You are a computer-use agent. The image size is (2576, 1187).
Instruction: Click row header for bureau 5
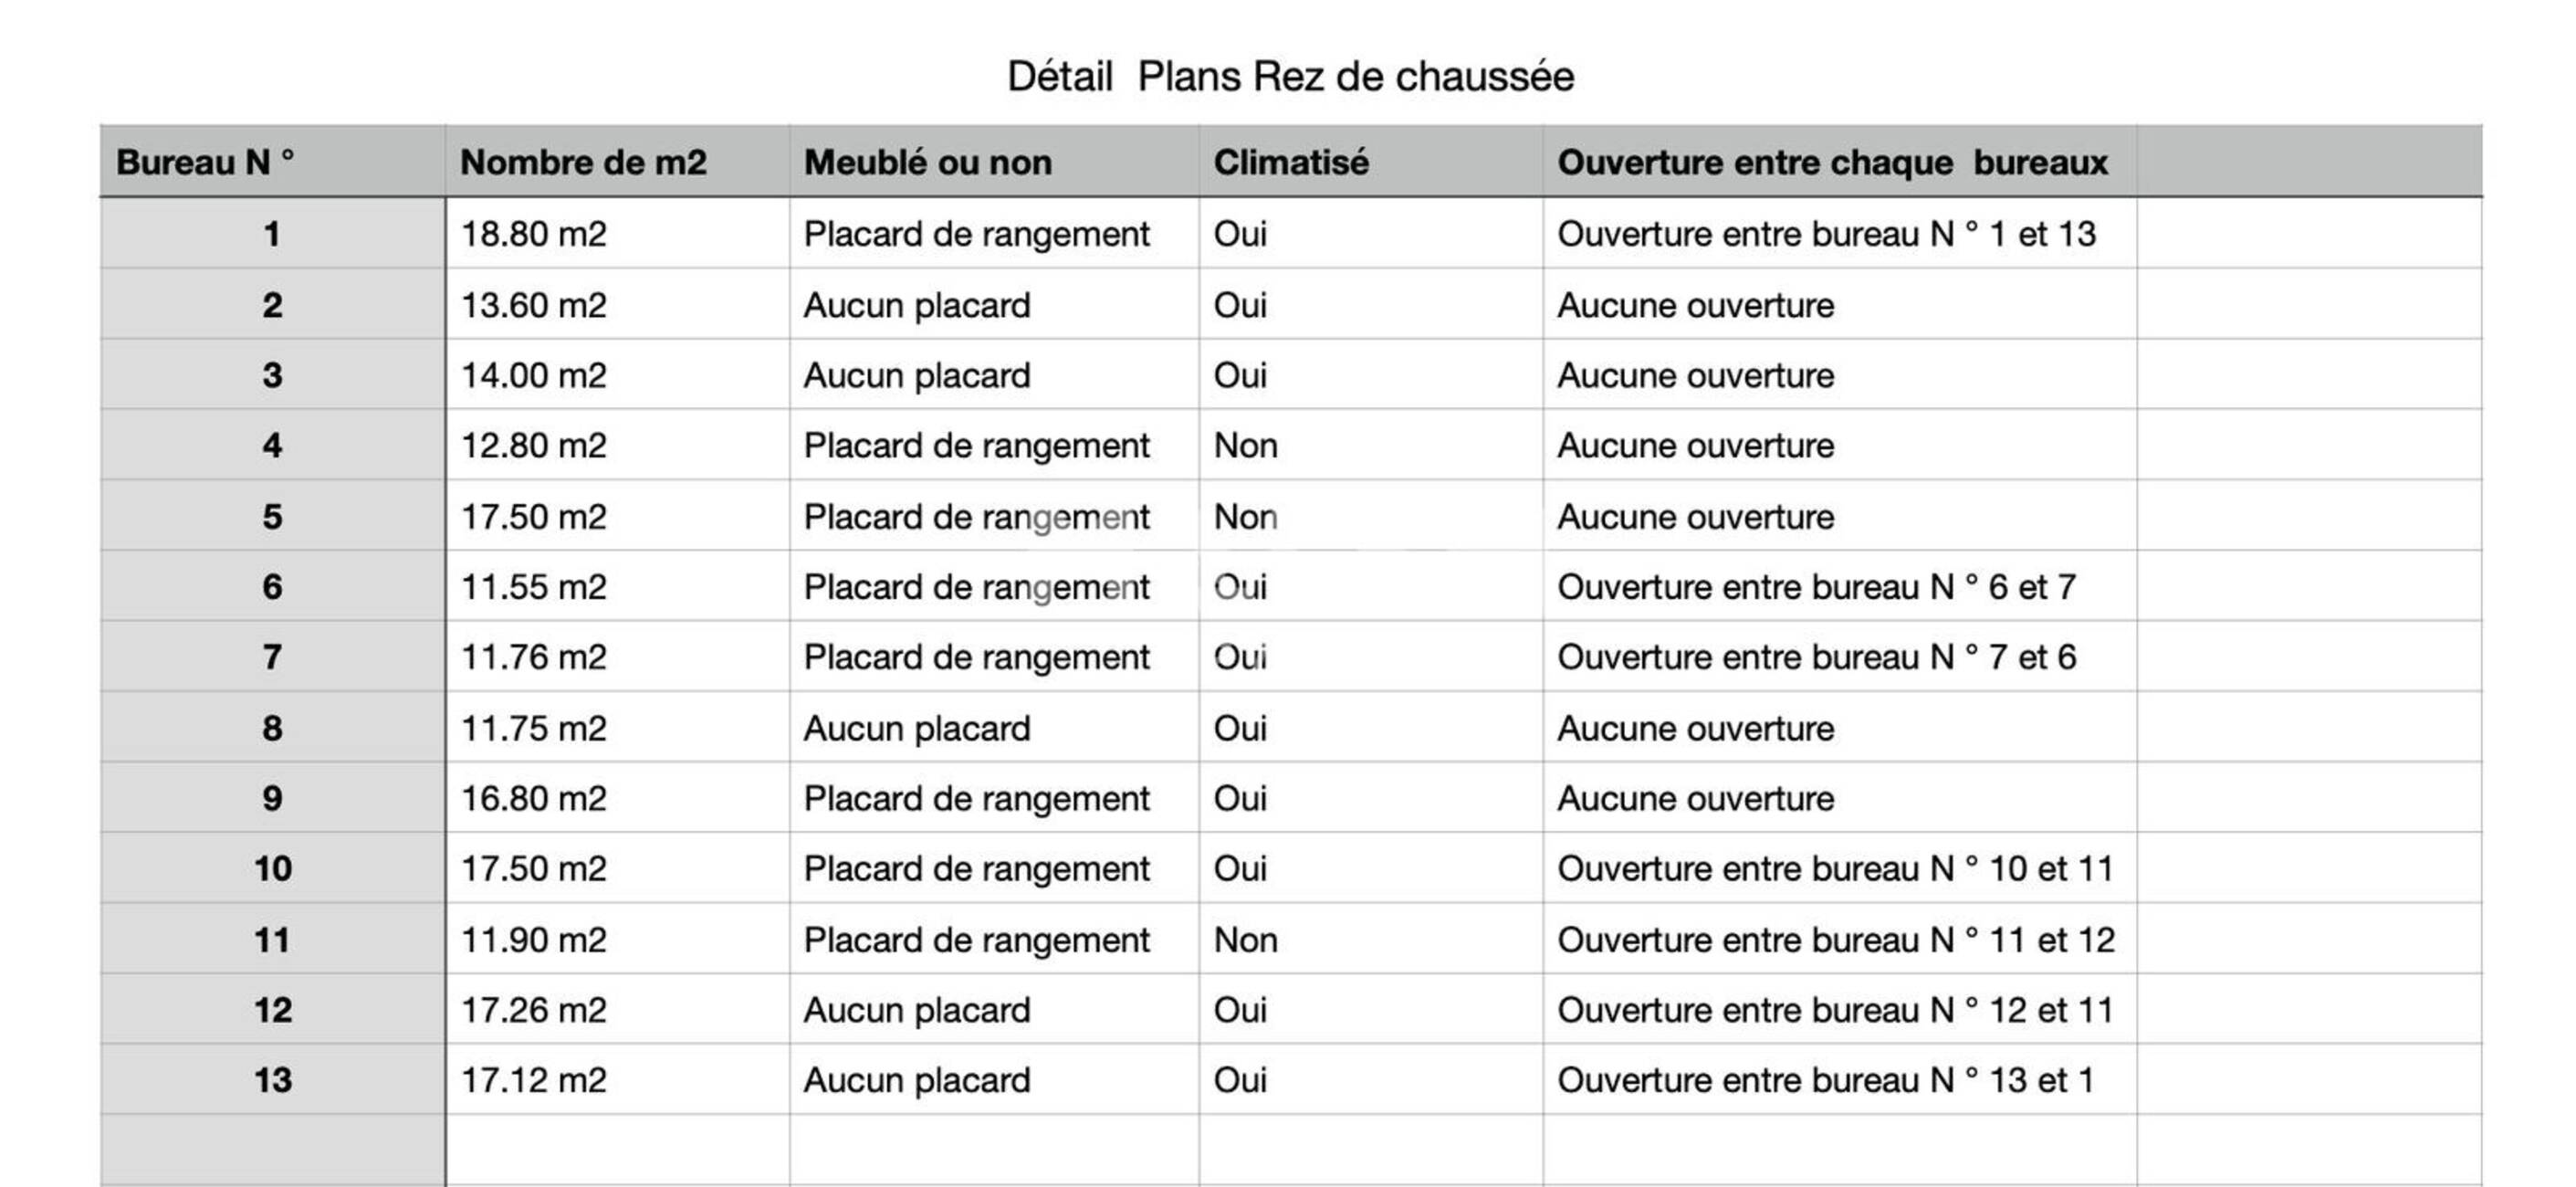coord(272,517)
